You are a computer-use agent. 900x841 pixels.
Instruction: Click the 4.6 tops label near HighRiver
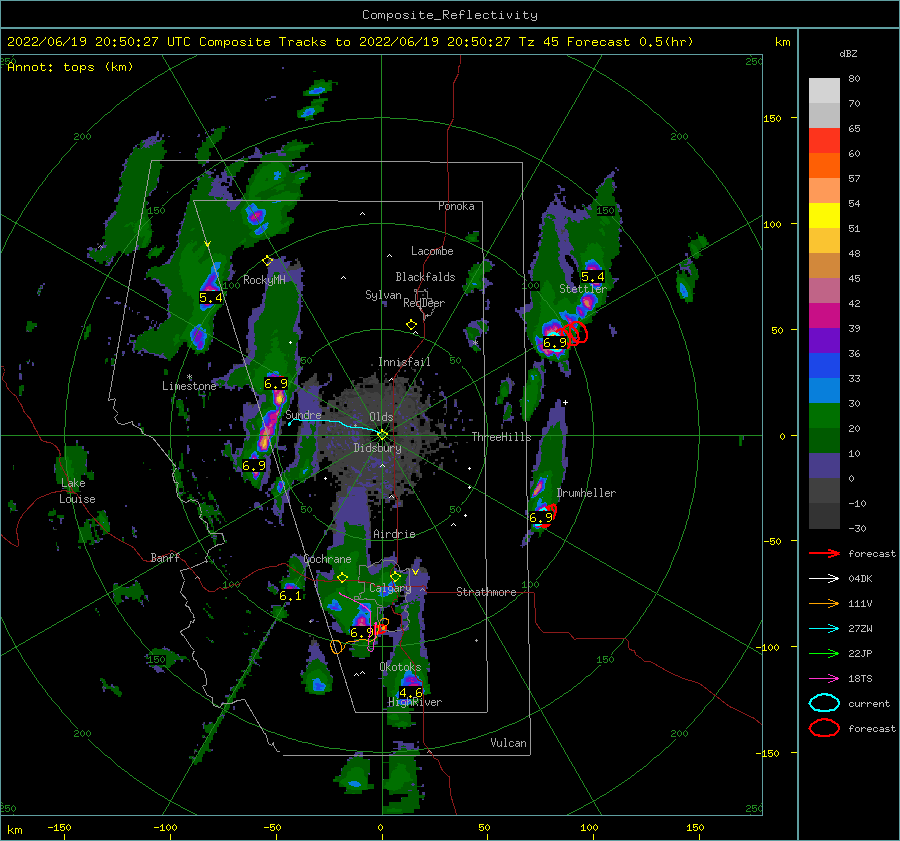click(x=411, y=693)
